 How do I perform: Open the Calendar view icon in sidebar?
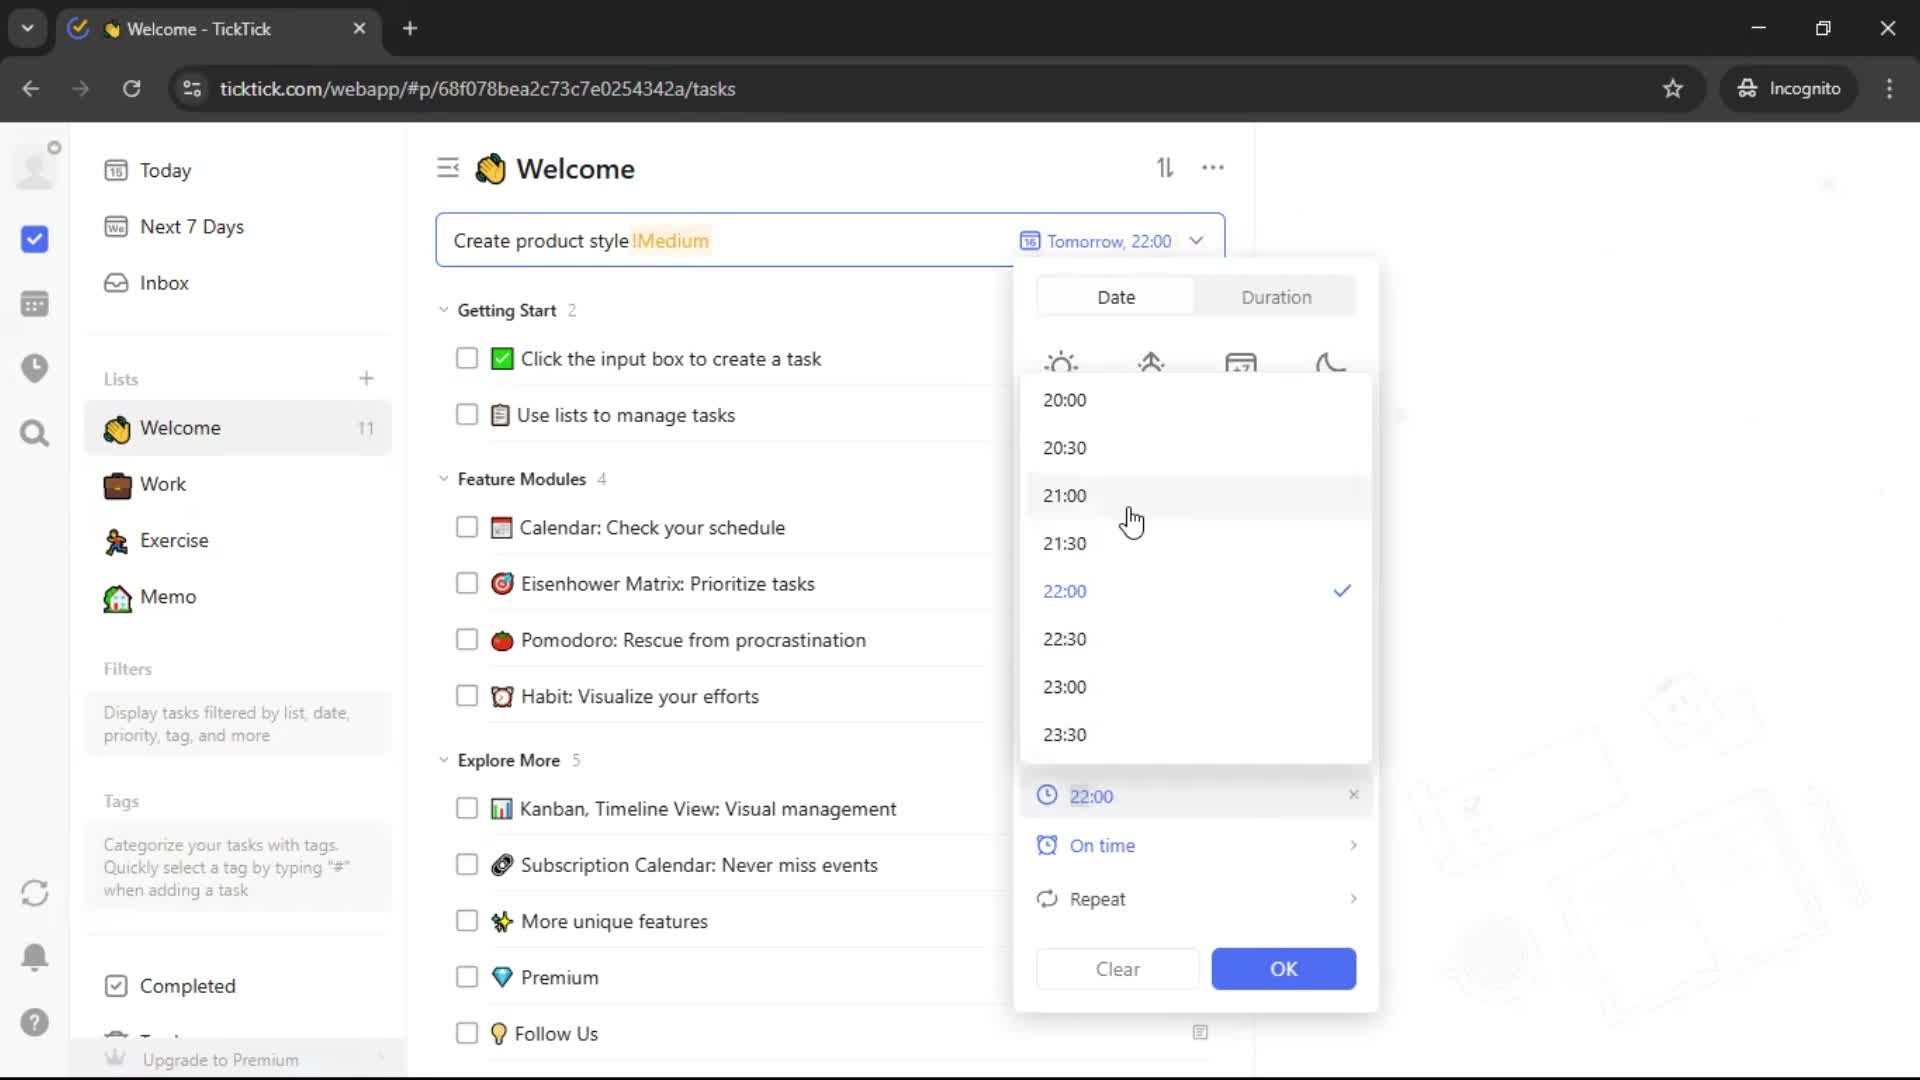[x=34, y=304]
